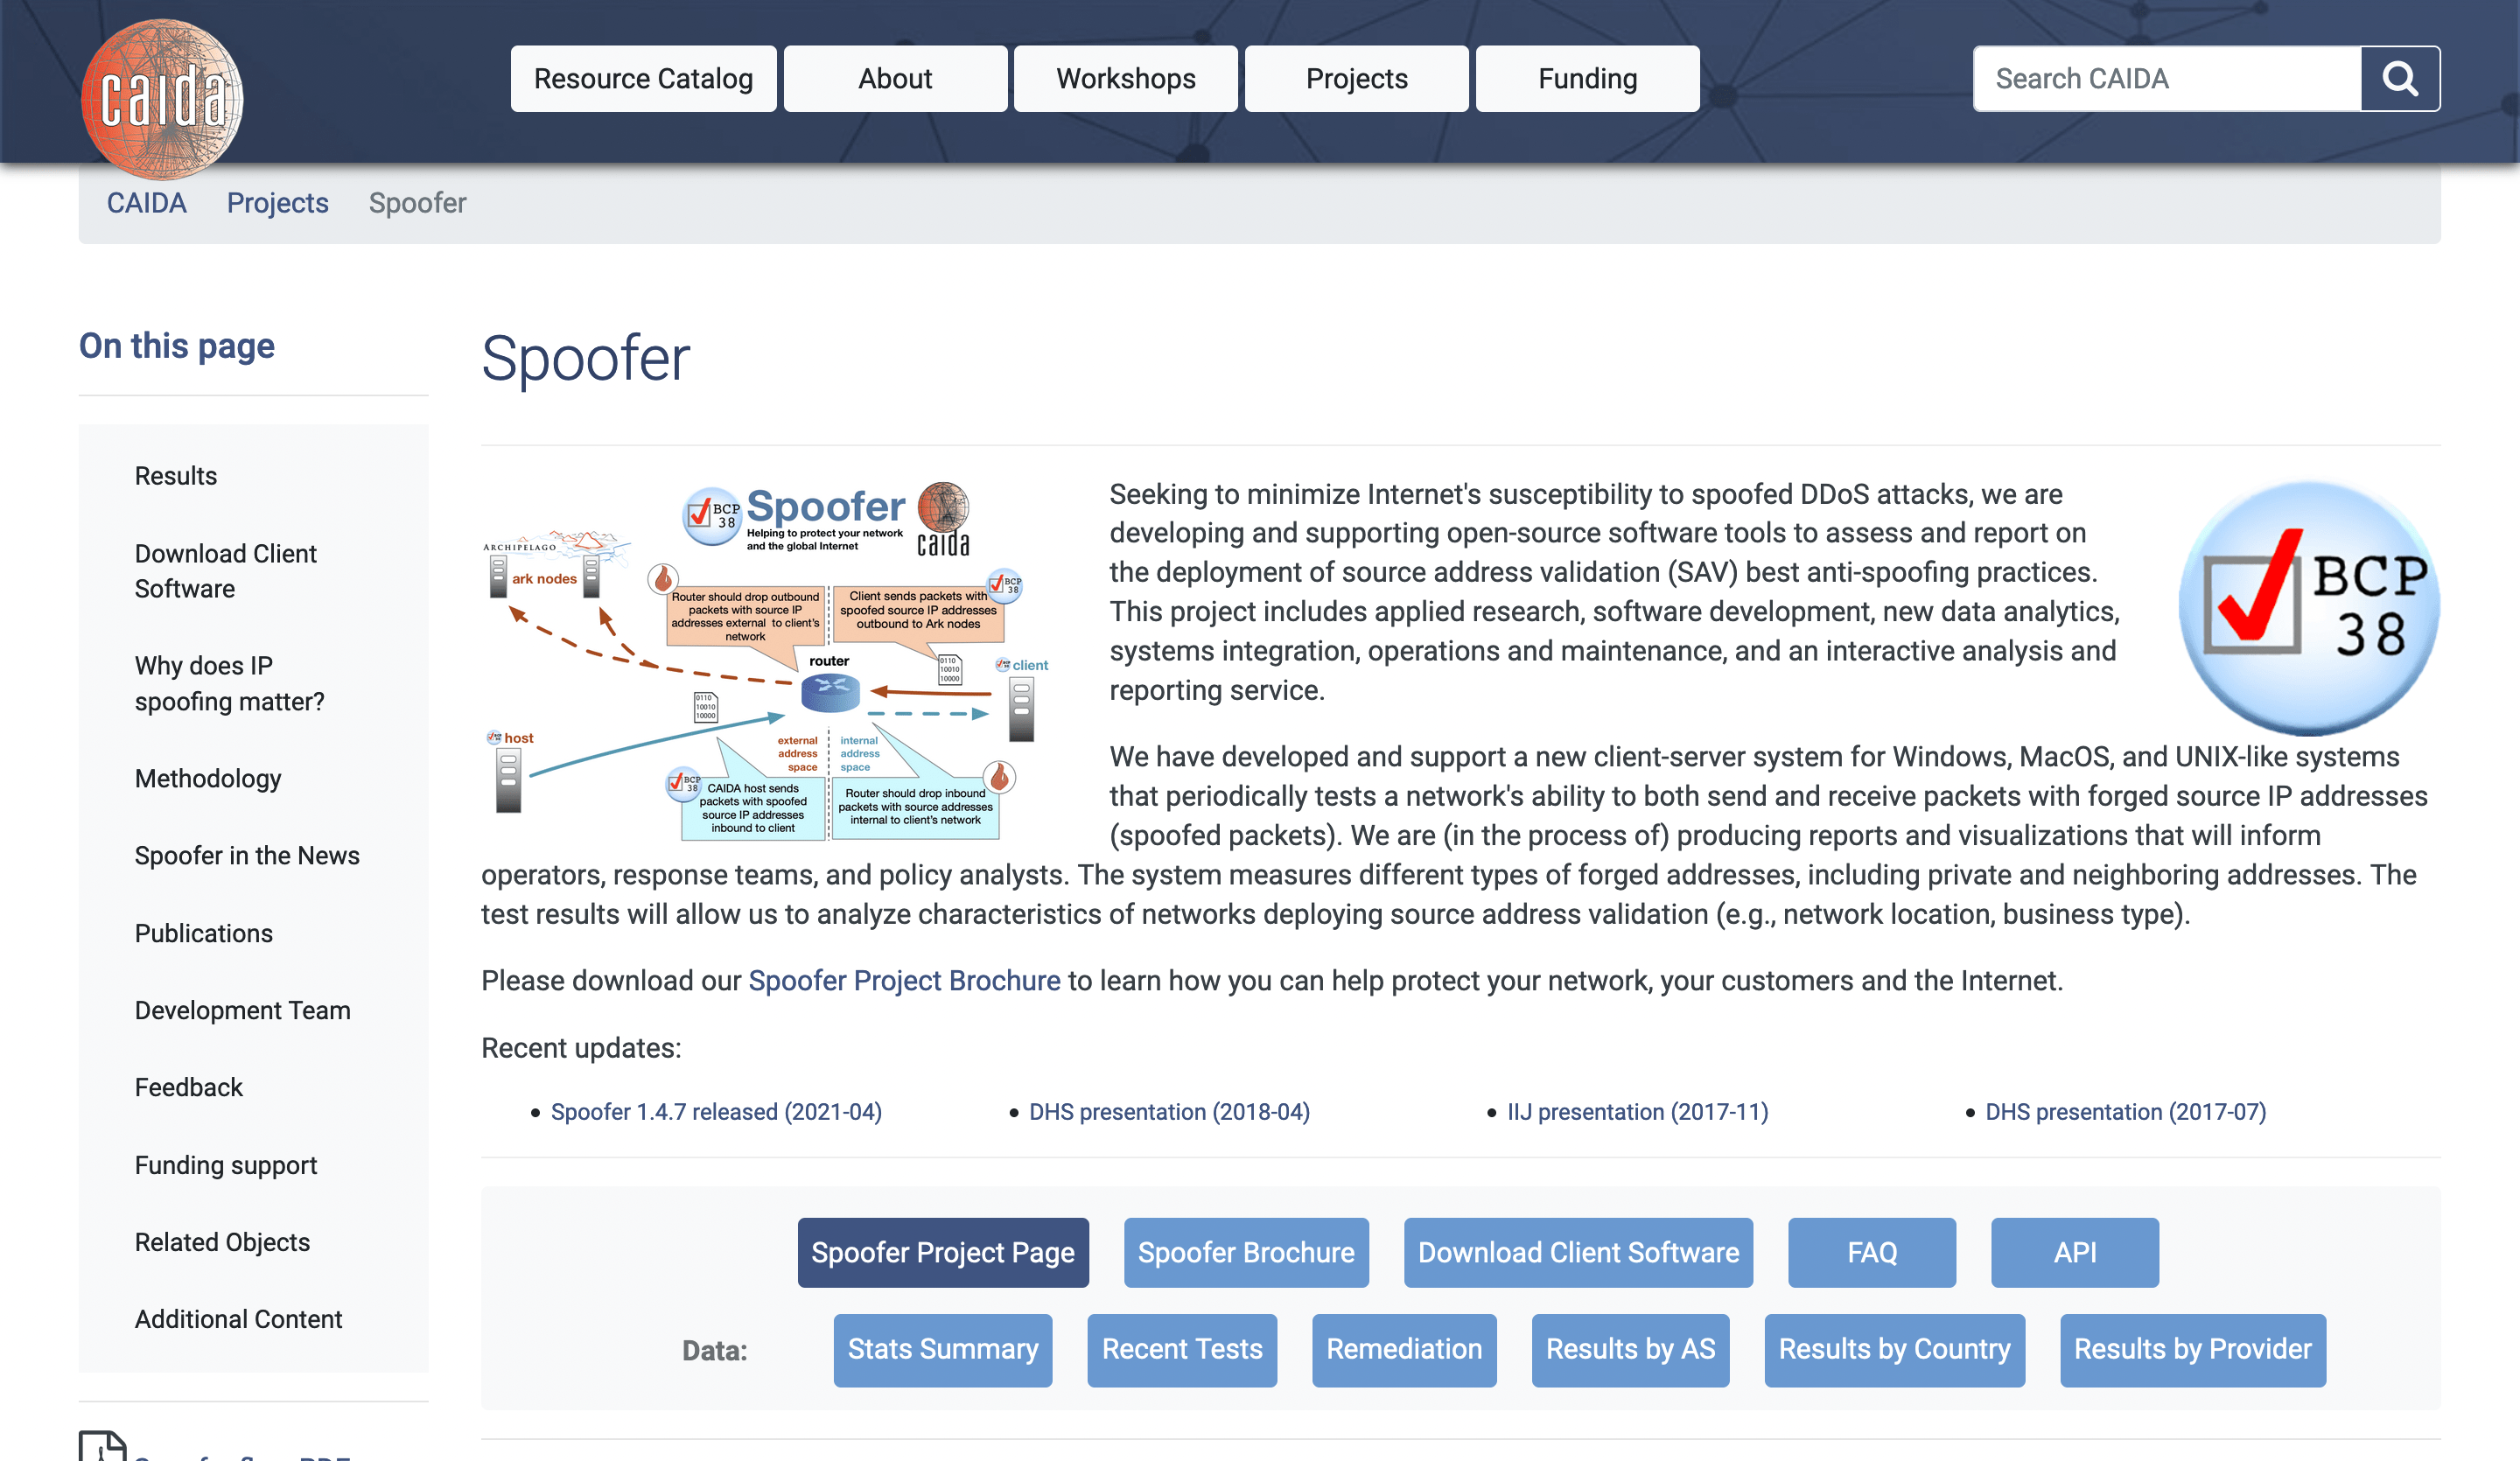Click the Publications sidebar icon link
The image size is (2520, 1461).
click(204, 933)
